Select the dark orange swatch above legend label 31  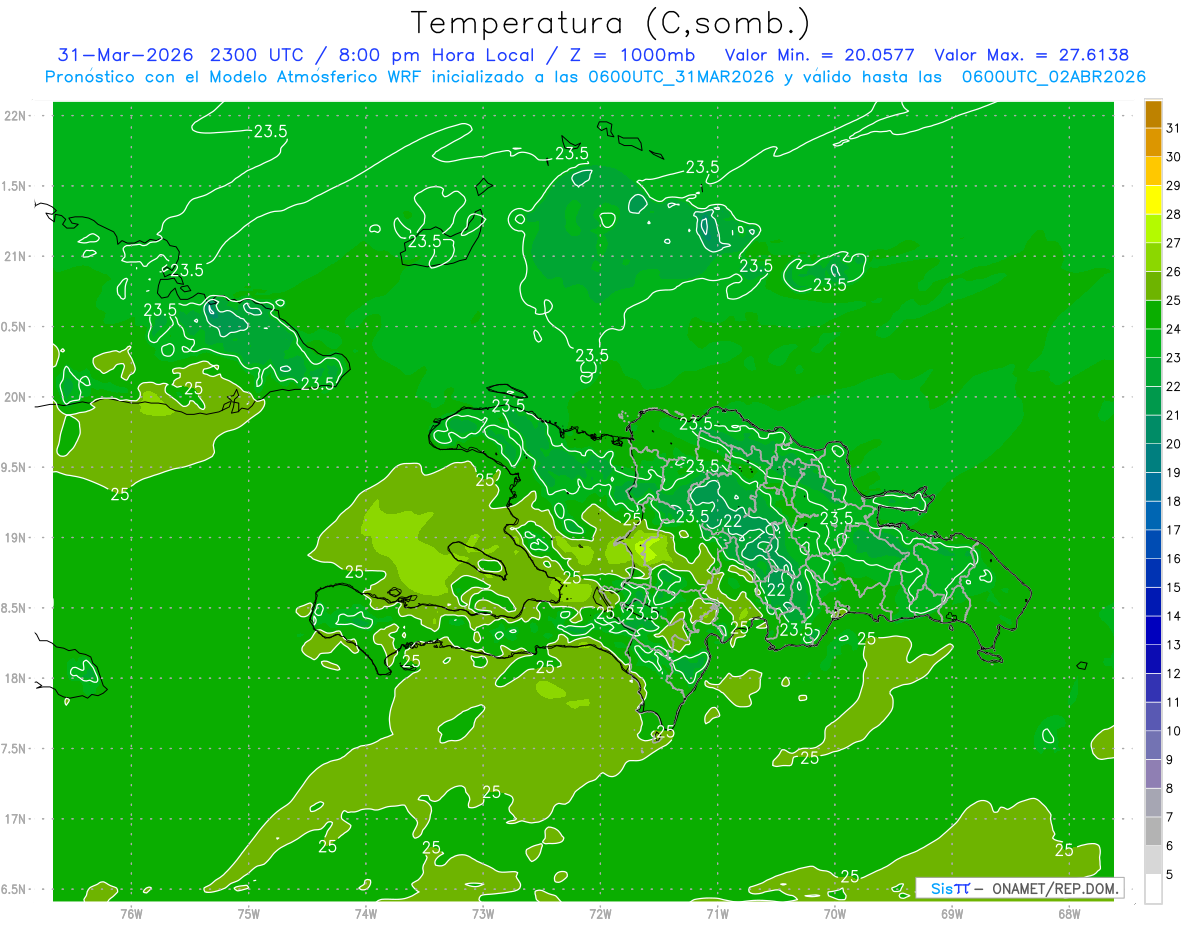[1153, 114]
